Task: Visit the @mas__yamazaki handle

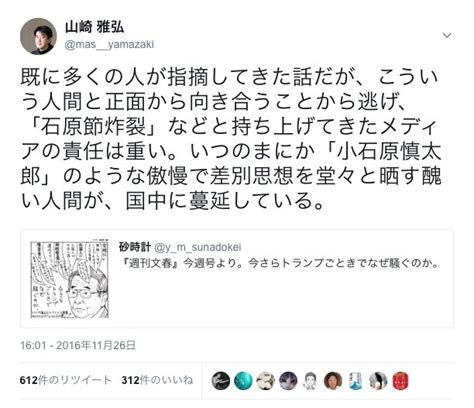Action: point(109,44)
